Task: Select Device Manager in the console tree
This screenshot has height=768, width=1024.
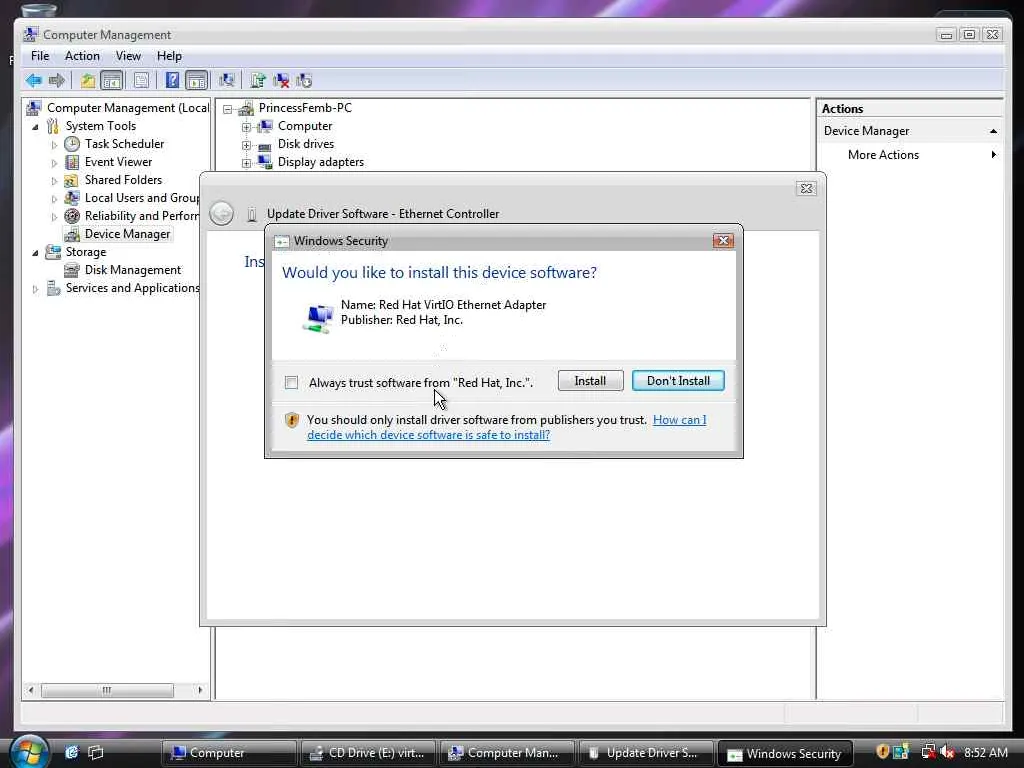Action: pos(127,234)
